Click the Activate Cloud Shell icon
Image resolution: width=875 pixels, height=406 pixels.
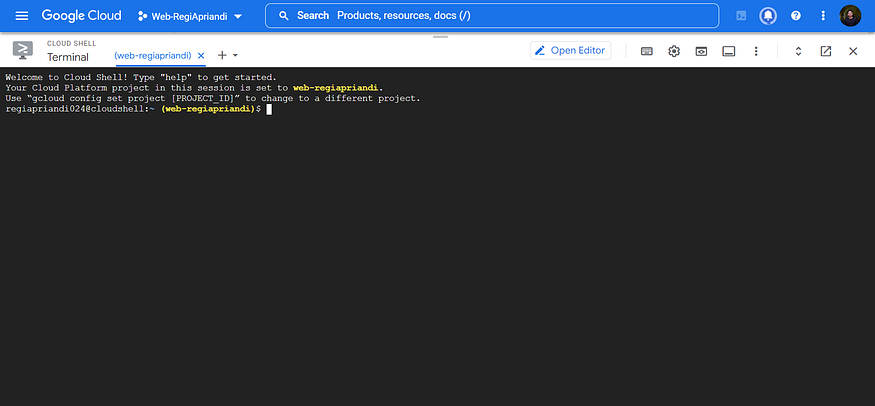pos(740,16)
